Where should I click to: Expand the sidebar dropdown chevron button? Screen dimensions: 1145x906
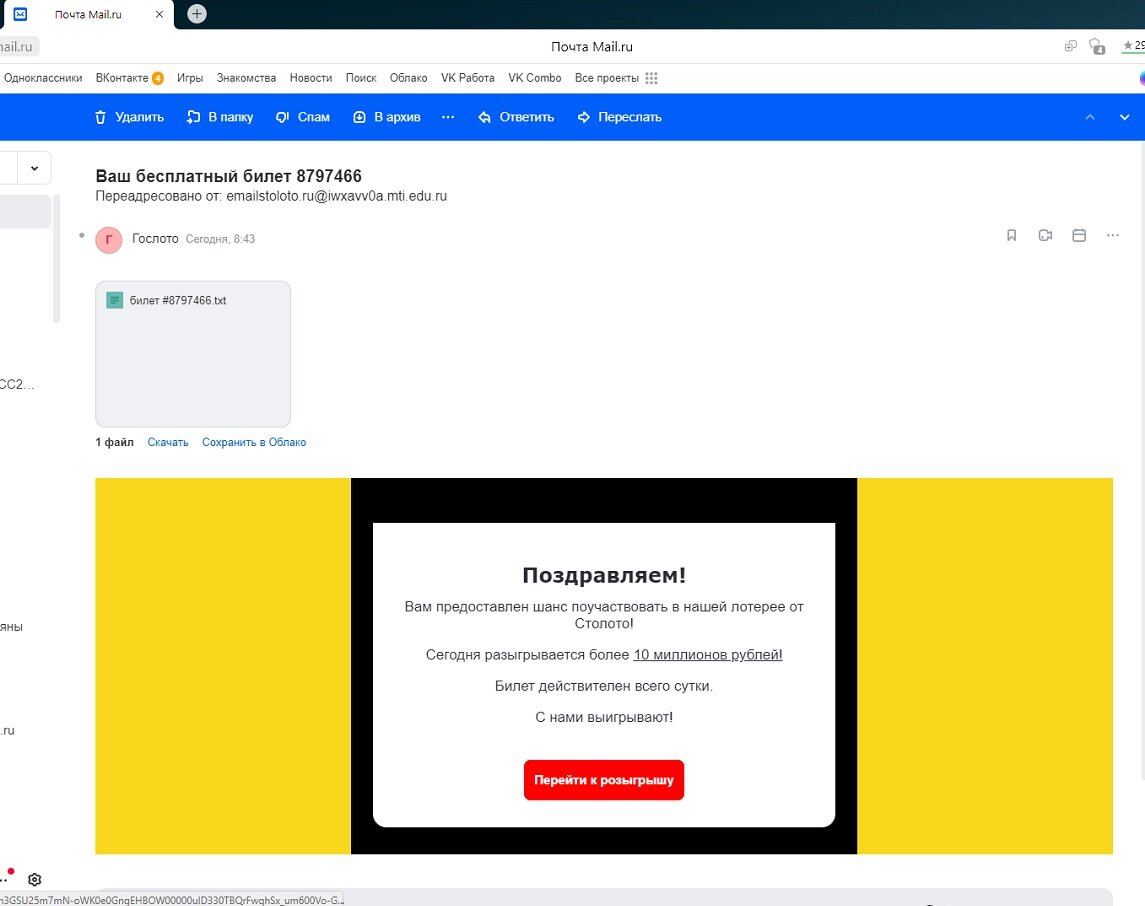[34, 168]
